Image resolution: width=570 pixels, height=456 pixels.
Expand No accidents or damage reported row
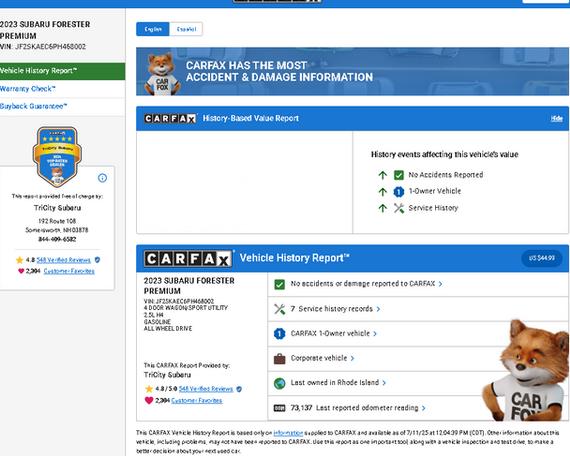click(x=418, y=284)
